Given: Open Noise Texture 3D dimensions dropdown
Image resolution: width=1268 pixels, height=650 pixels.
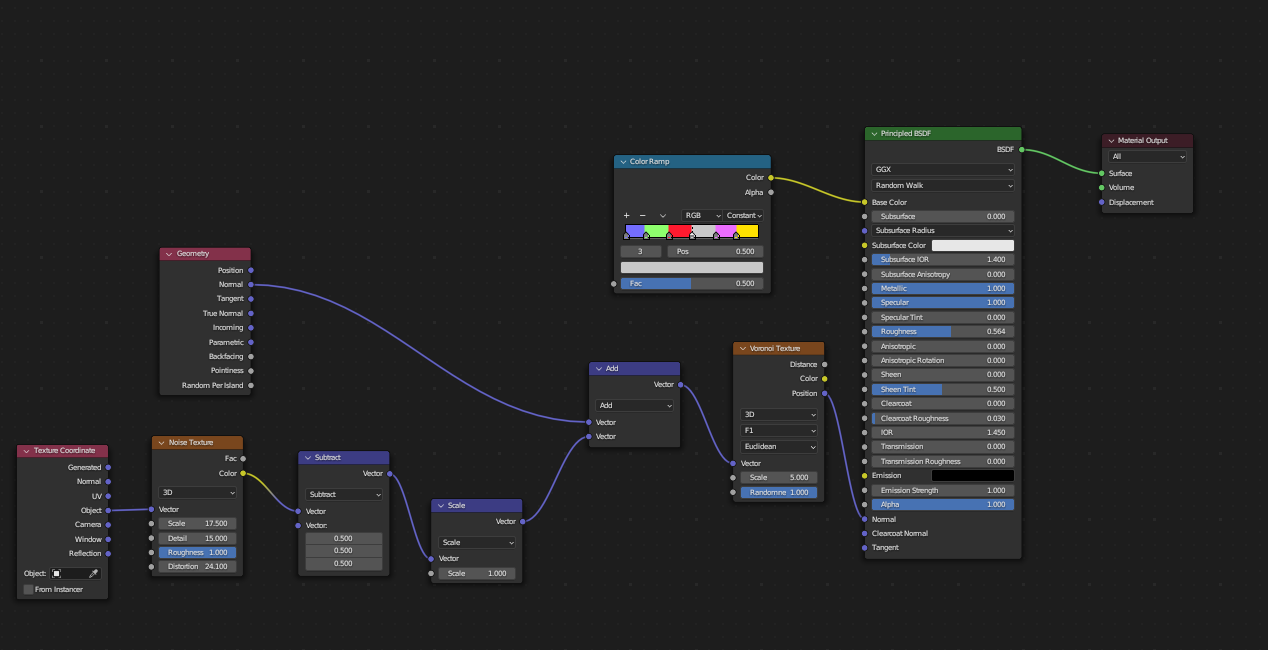Looking at the screenshot, I should (x=197, y=492).
